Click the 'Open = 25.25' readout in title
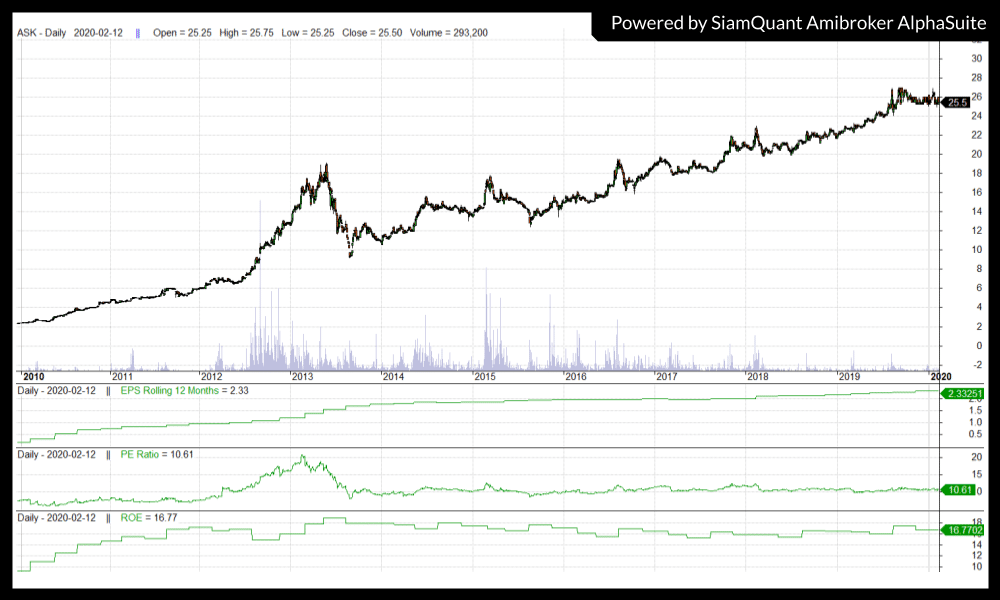 [180, 33]
